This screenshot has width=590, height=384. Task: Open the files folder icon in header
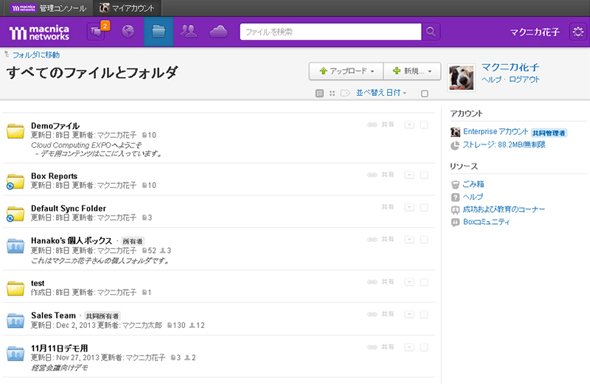click(x=158, y=32)
